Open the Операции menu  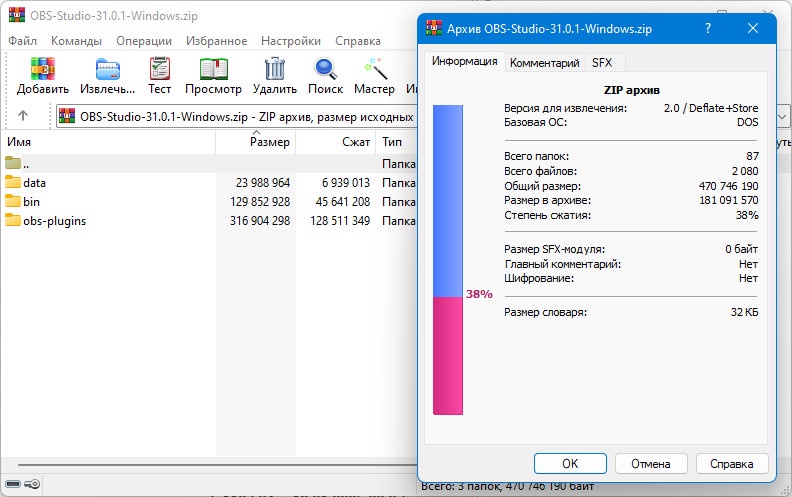click(x=144, y=41)
